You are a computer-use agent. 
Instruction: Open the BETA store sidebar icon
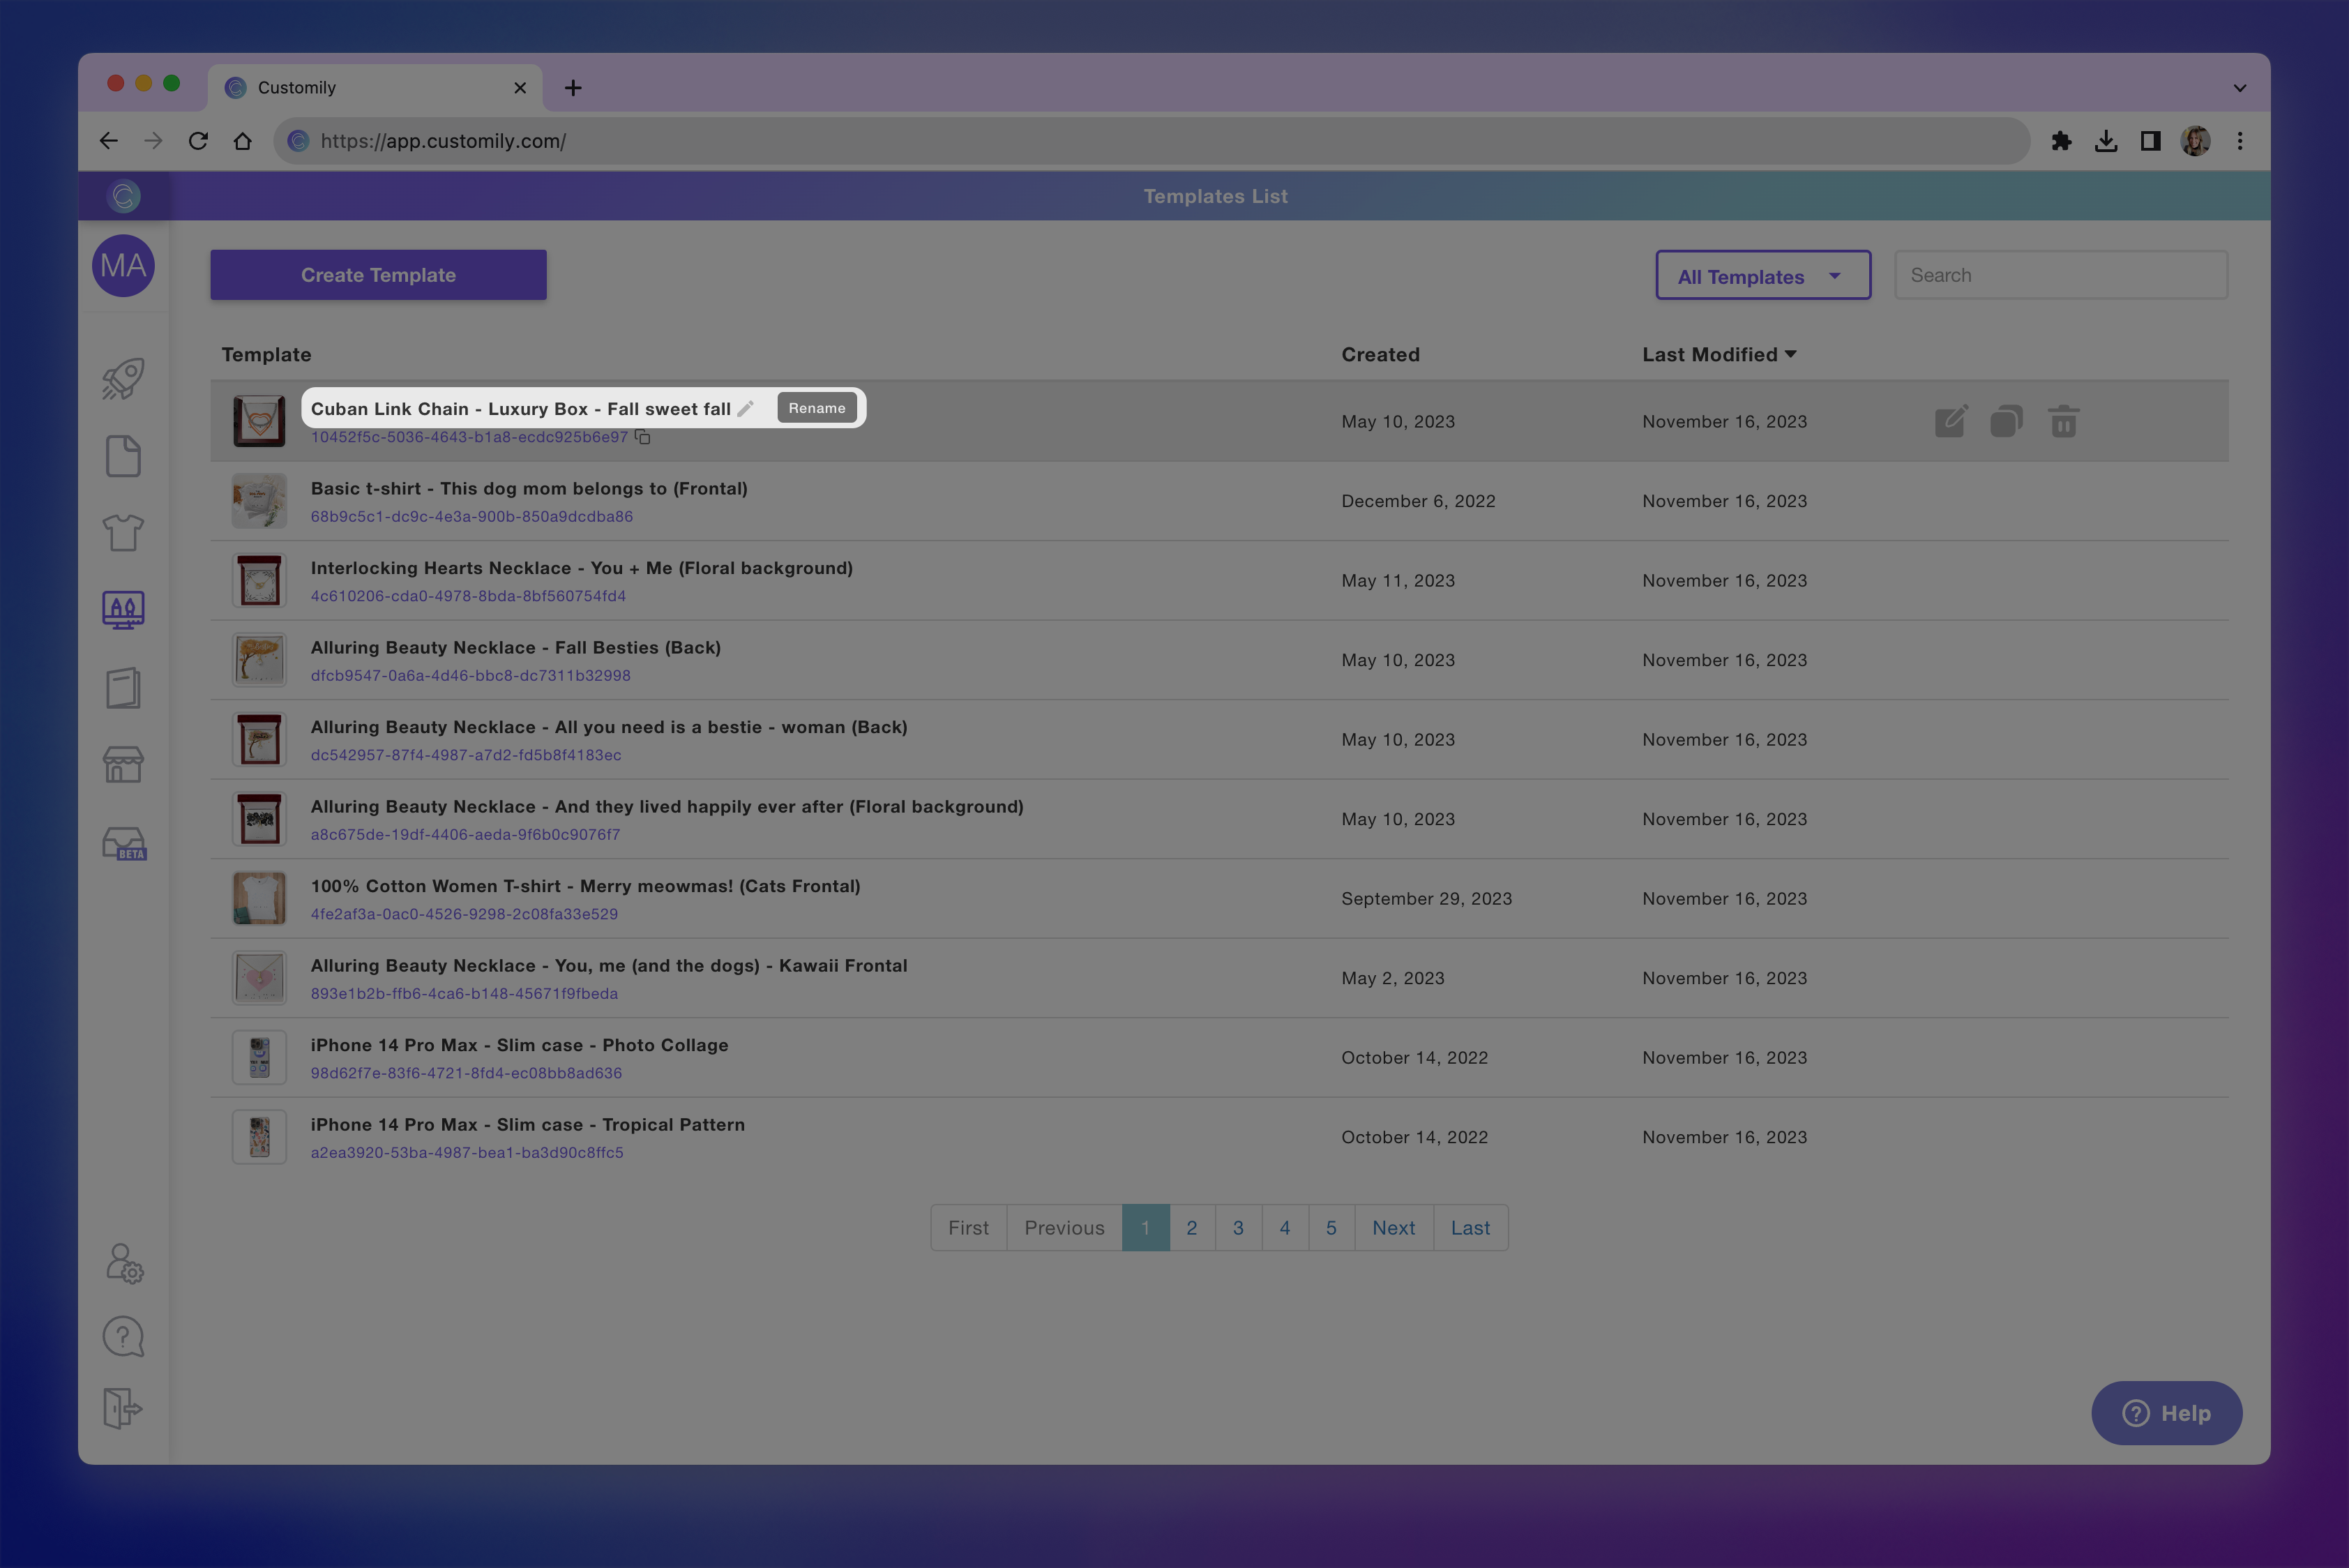click(124, 843)
